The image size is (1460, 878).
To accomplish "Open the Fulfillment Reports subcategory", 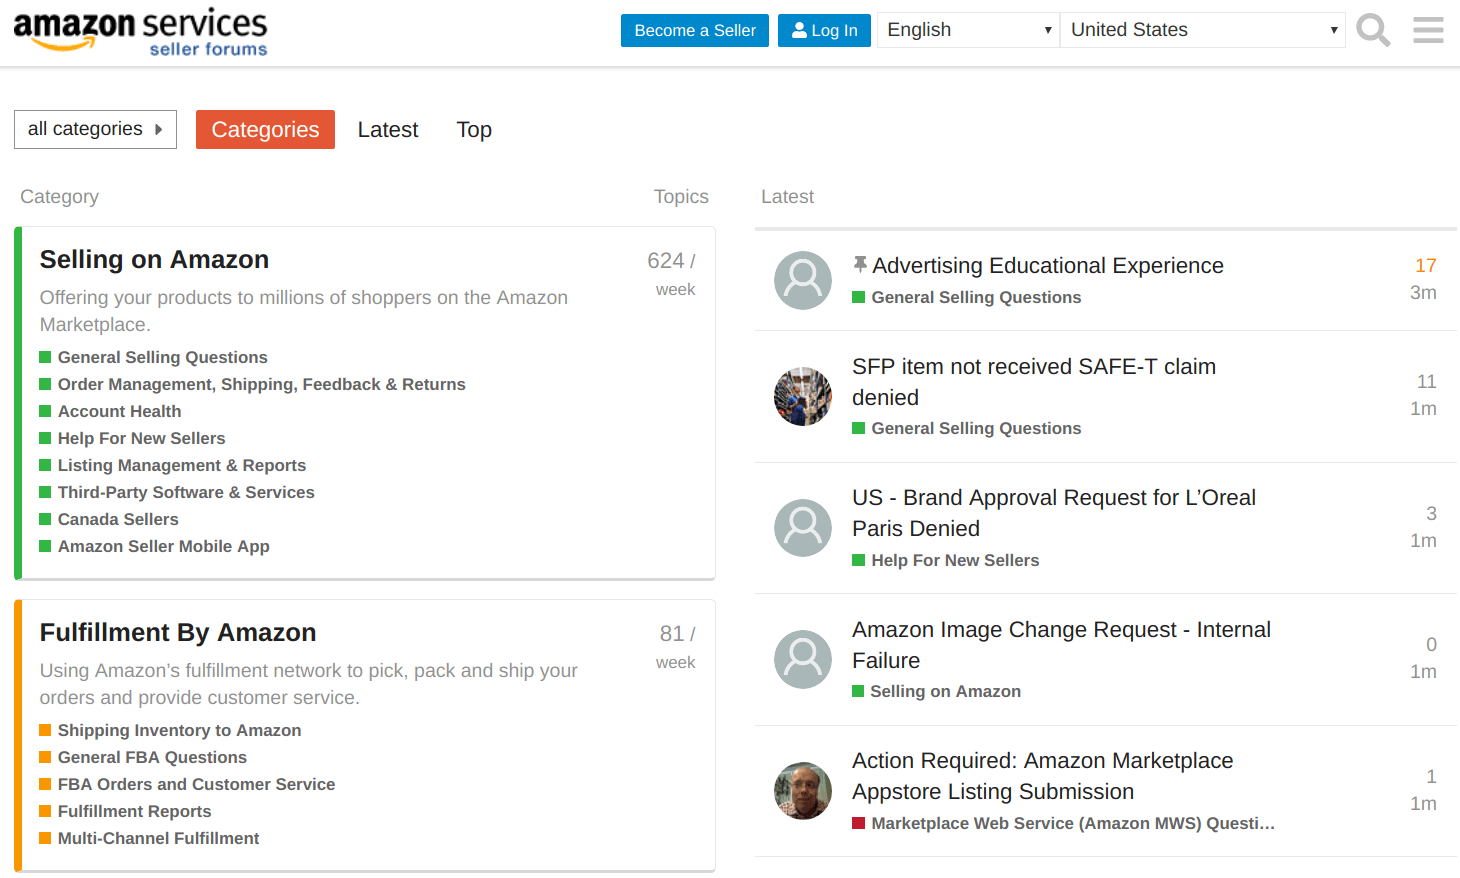I will coord(134,811).
